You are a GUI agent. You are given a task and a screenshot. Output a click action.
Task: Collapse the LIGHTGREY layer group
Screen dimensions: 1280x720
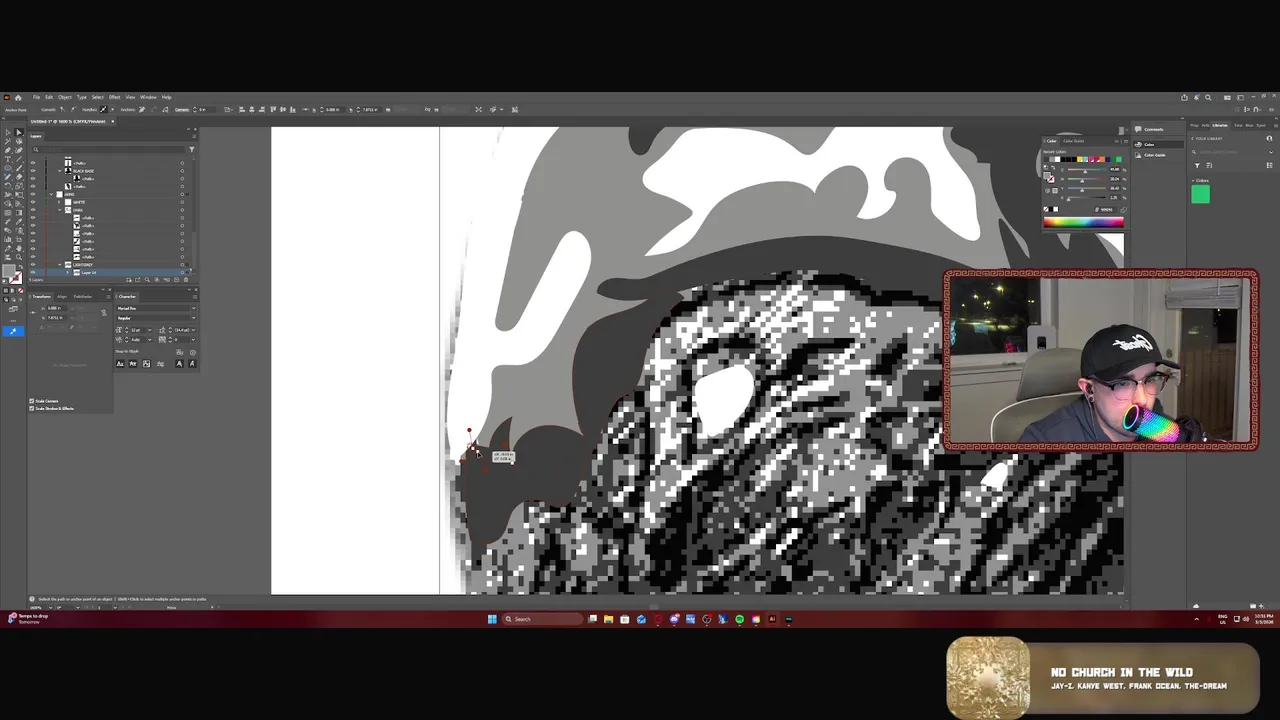pos(59,265)
